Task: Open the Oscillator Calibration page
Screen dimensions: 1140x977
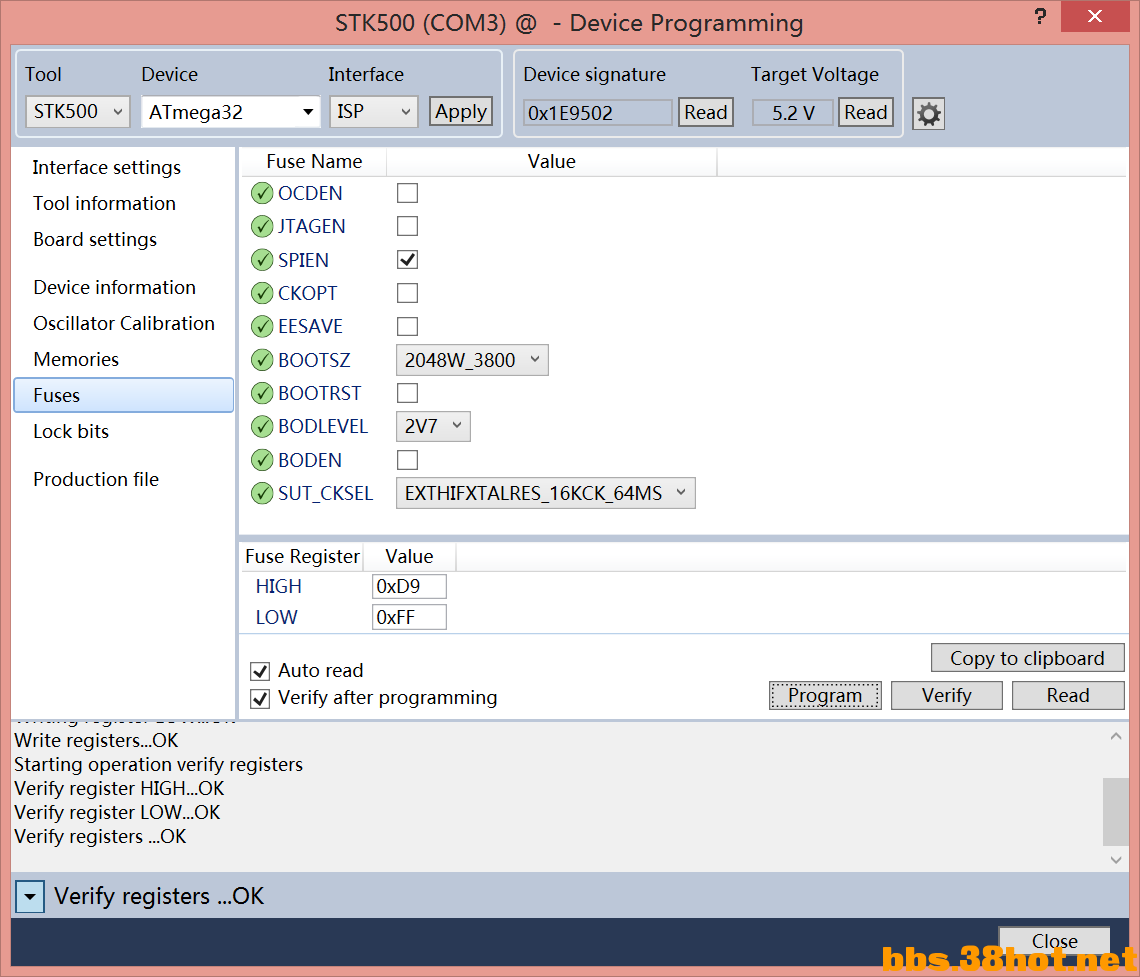Action: (124, 323)
